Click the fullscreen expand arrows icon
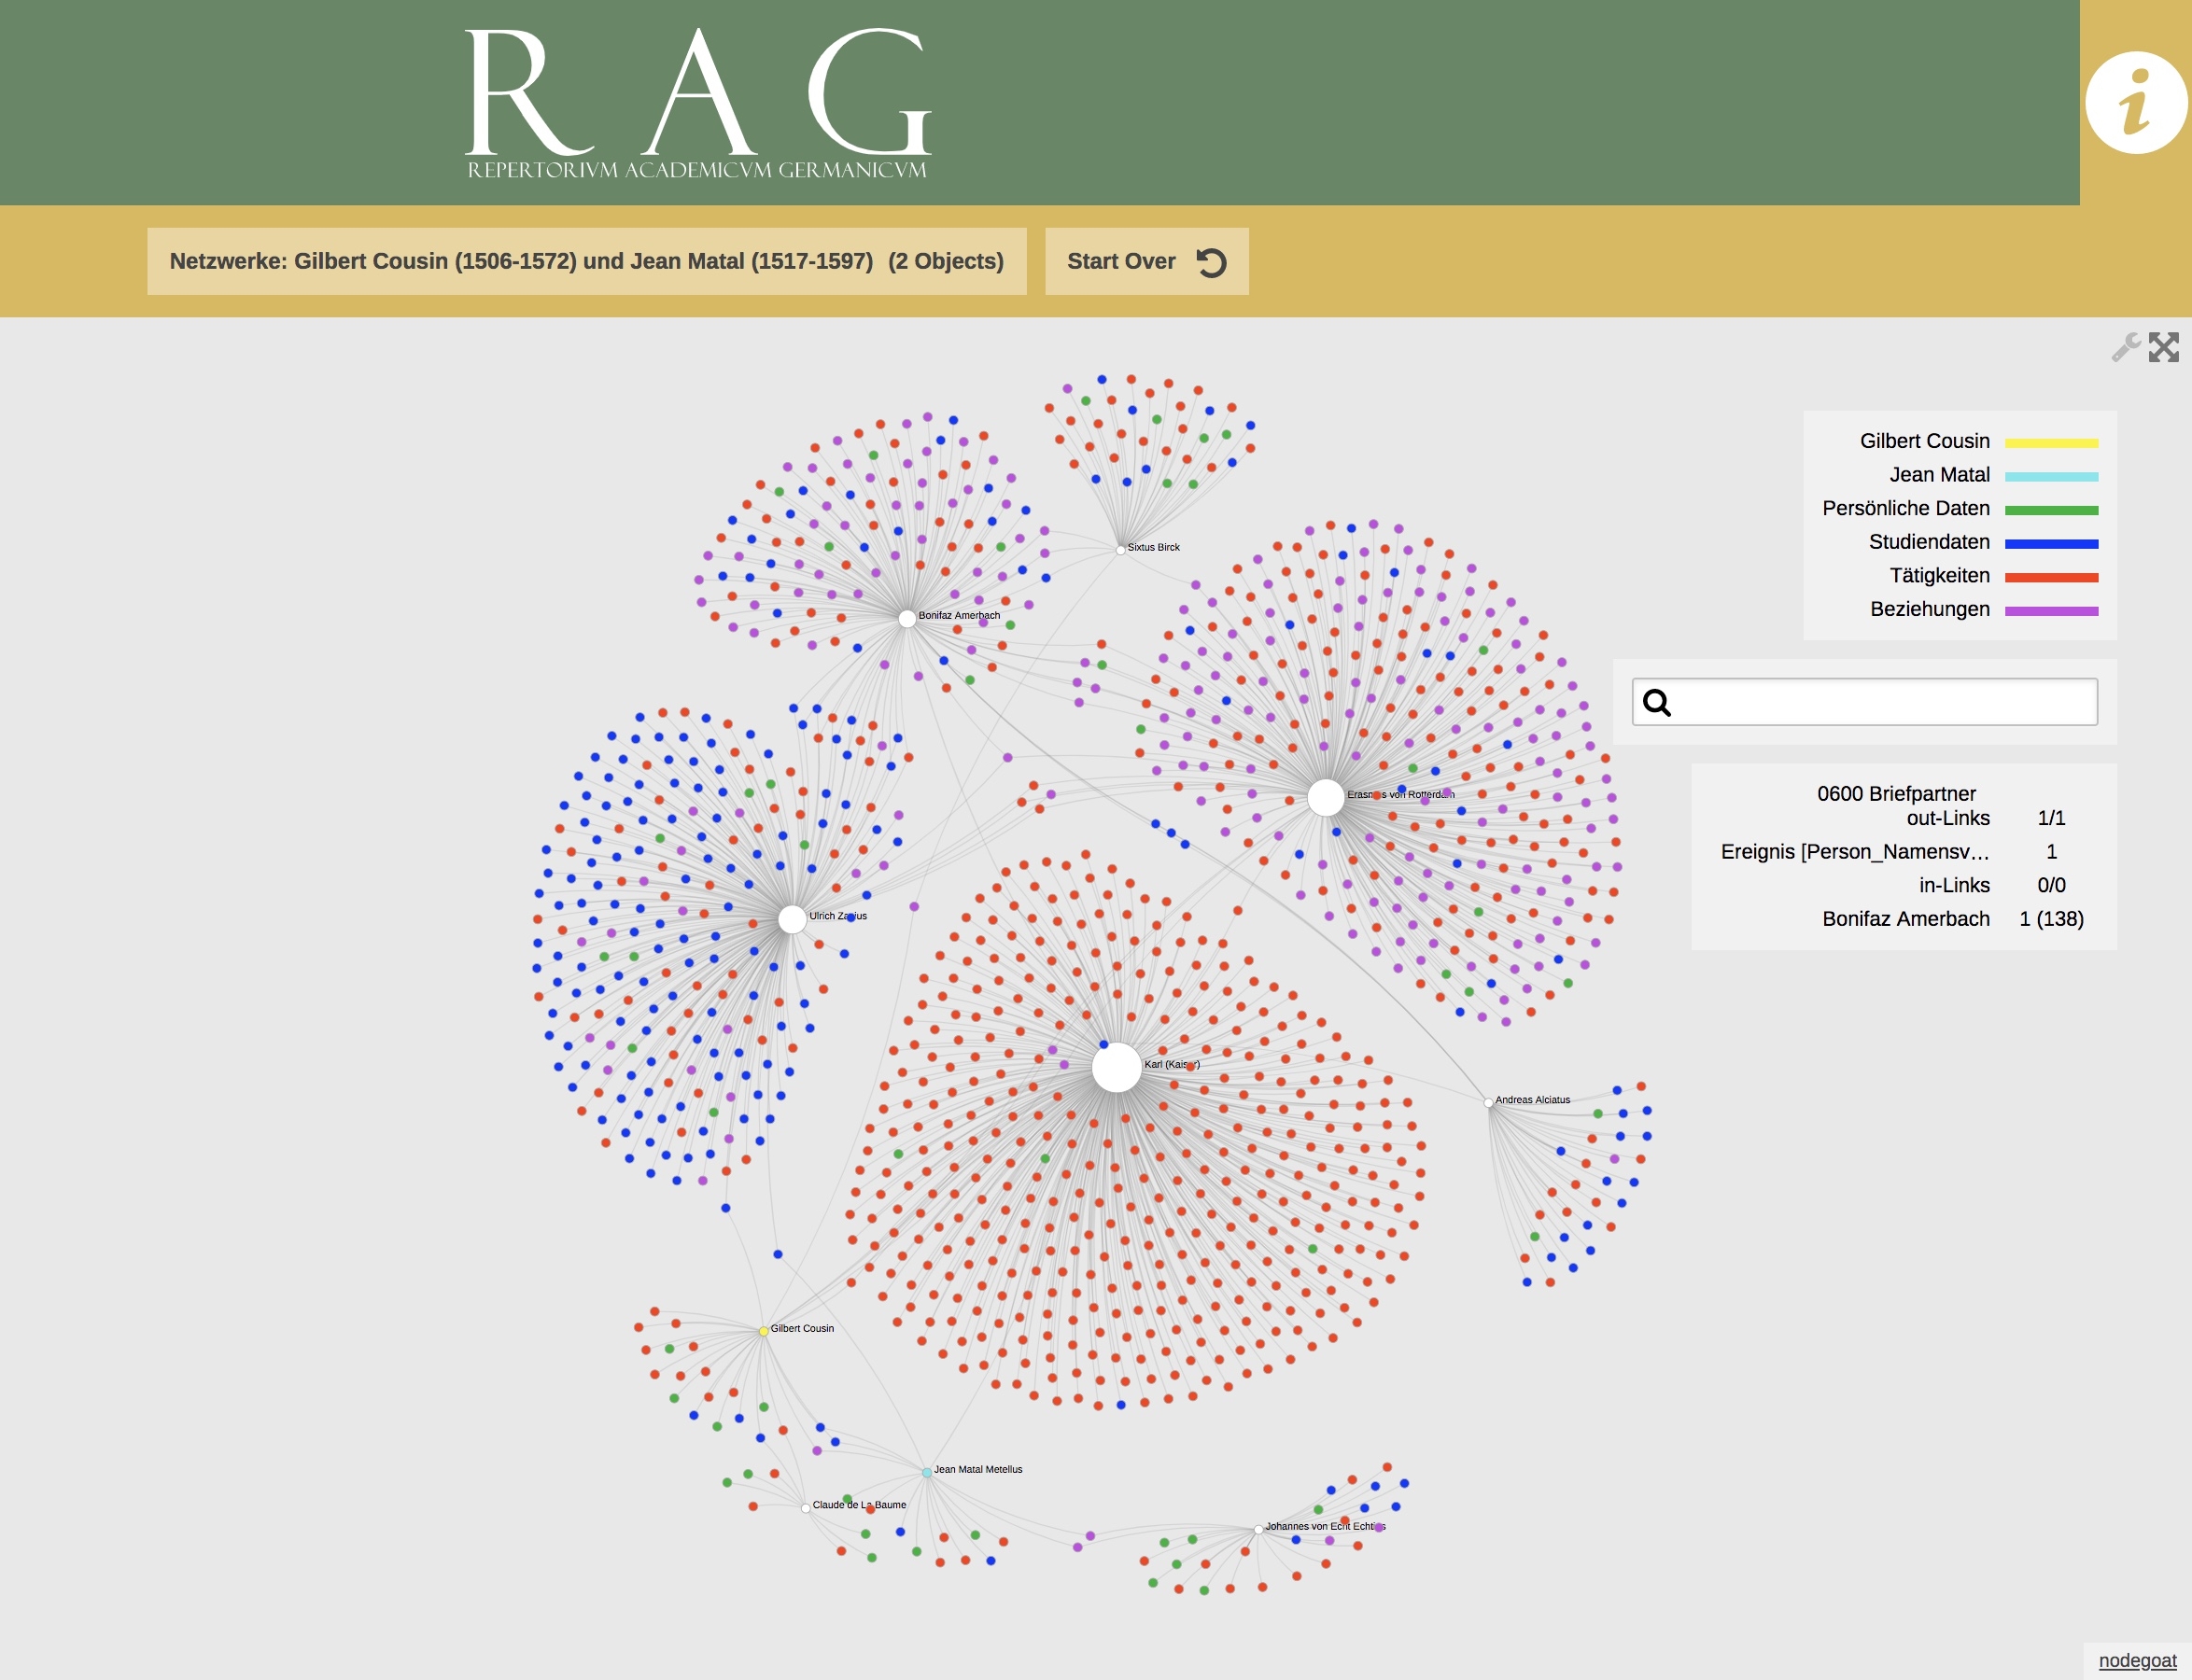The height and width of the screenshot is (1680, 2192). [2164, 347]
